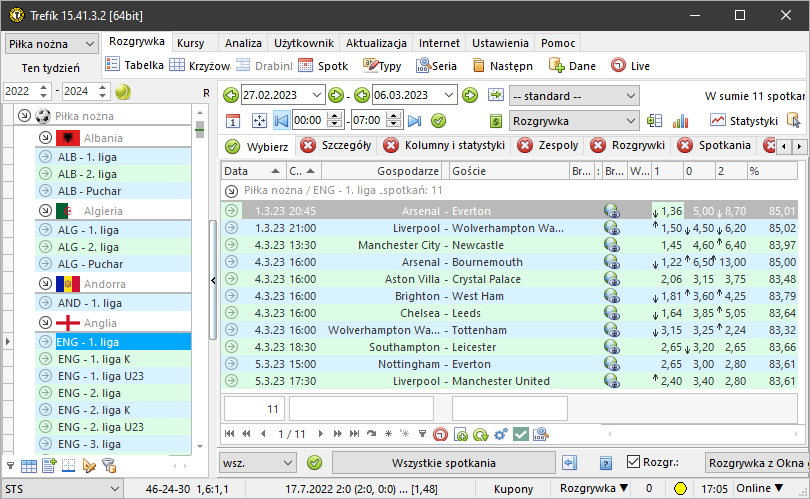
Task: Click the Ten tydzień button
Action: coord(52,68)
